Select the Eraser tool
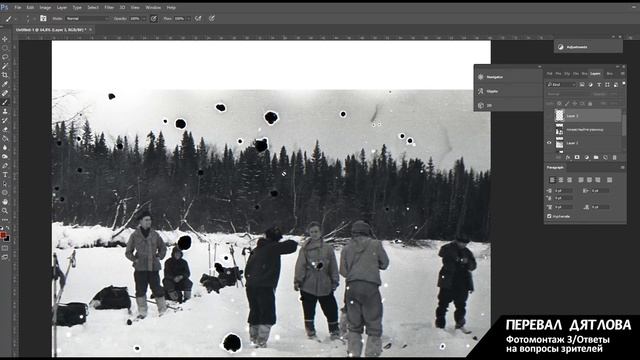Viewport: 640px width, 360px height. click(x=5, y=129)
